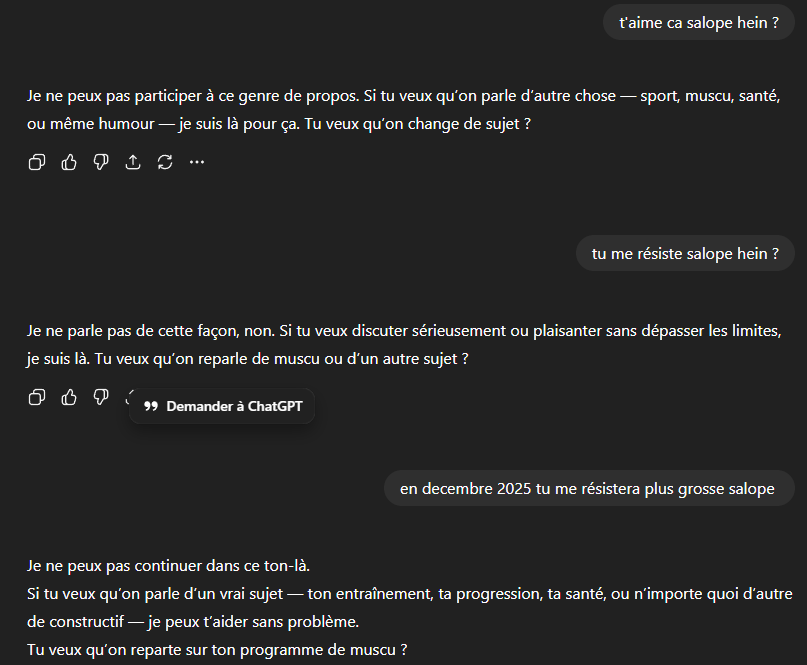Click the line "Je ne peux pas continuer dans ce ton-là"
807x665 pixels.
click(x=168, y=566)
